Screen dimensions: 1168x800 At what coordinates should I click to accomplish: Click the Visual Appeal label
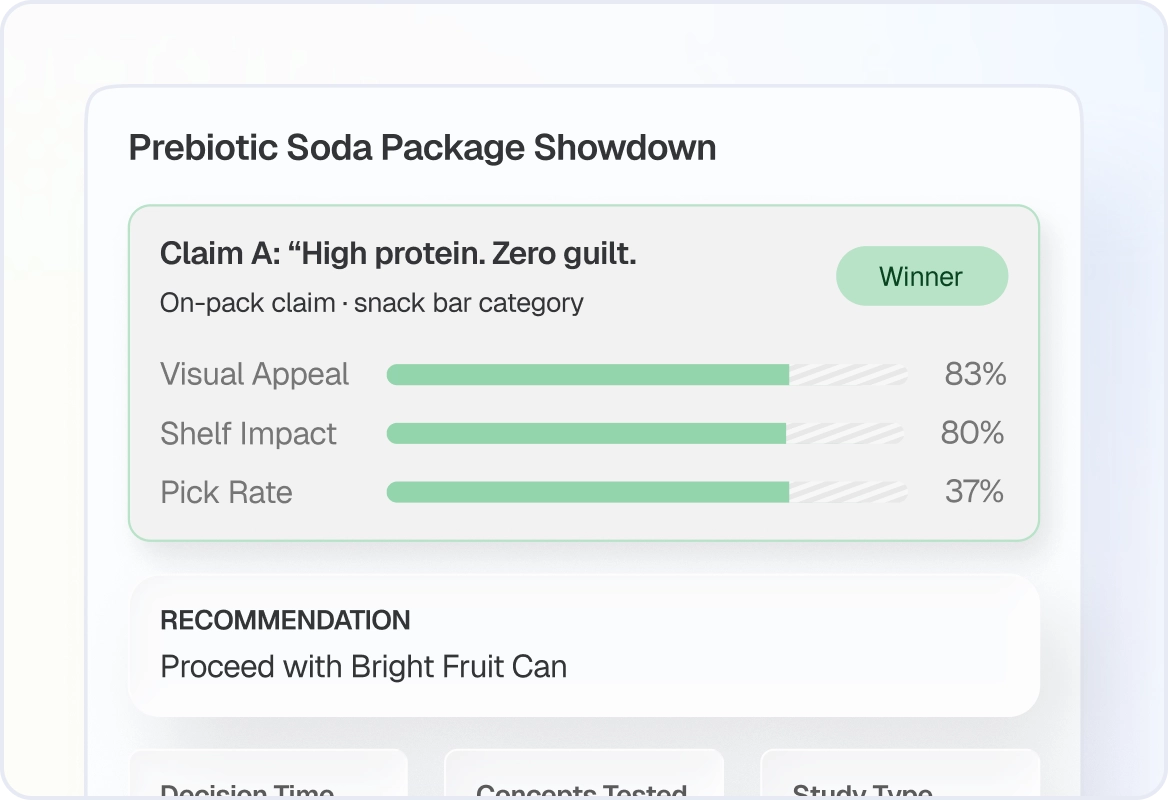click(x=254, y=374)
